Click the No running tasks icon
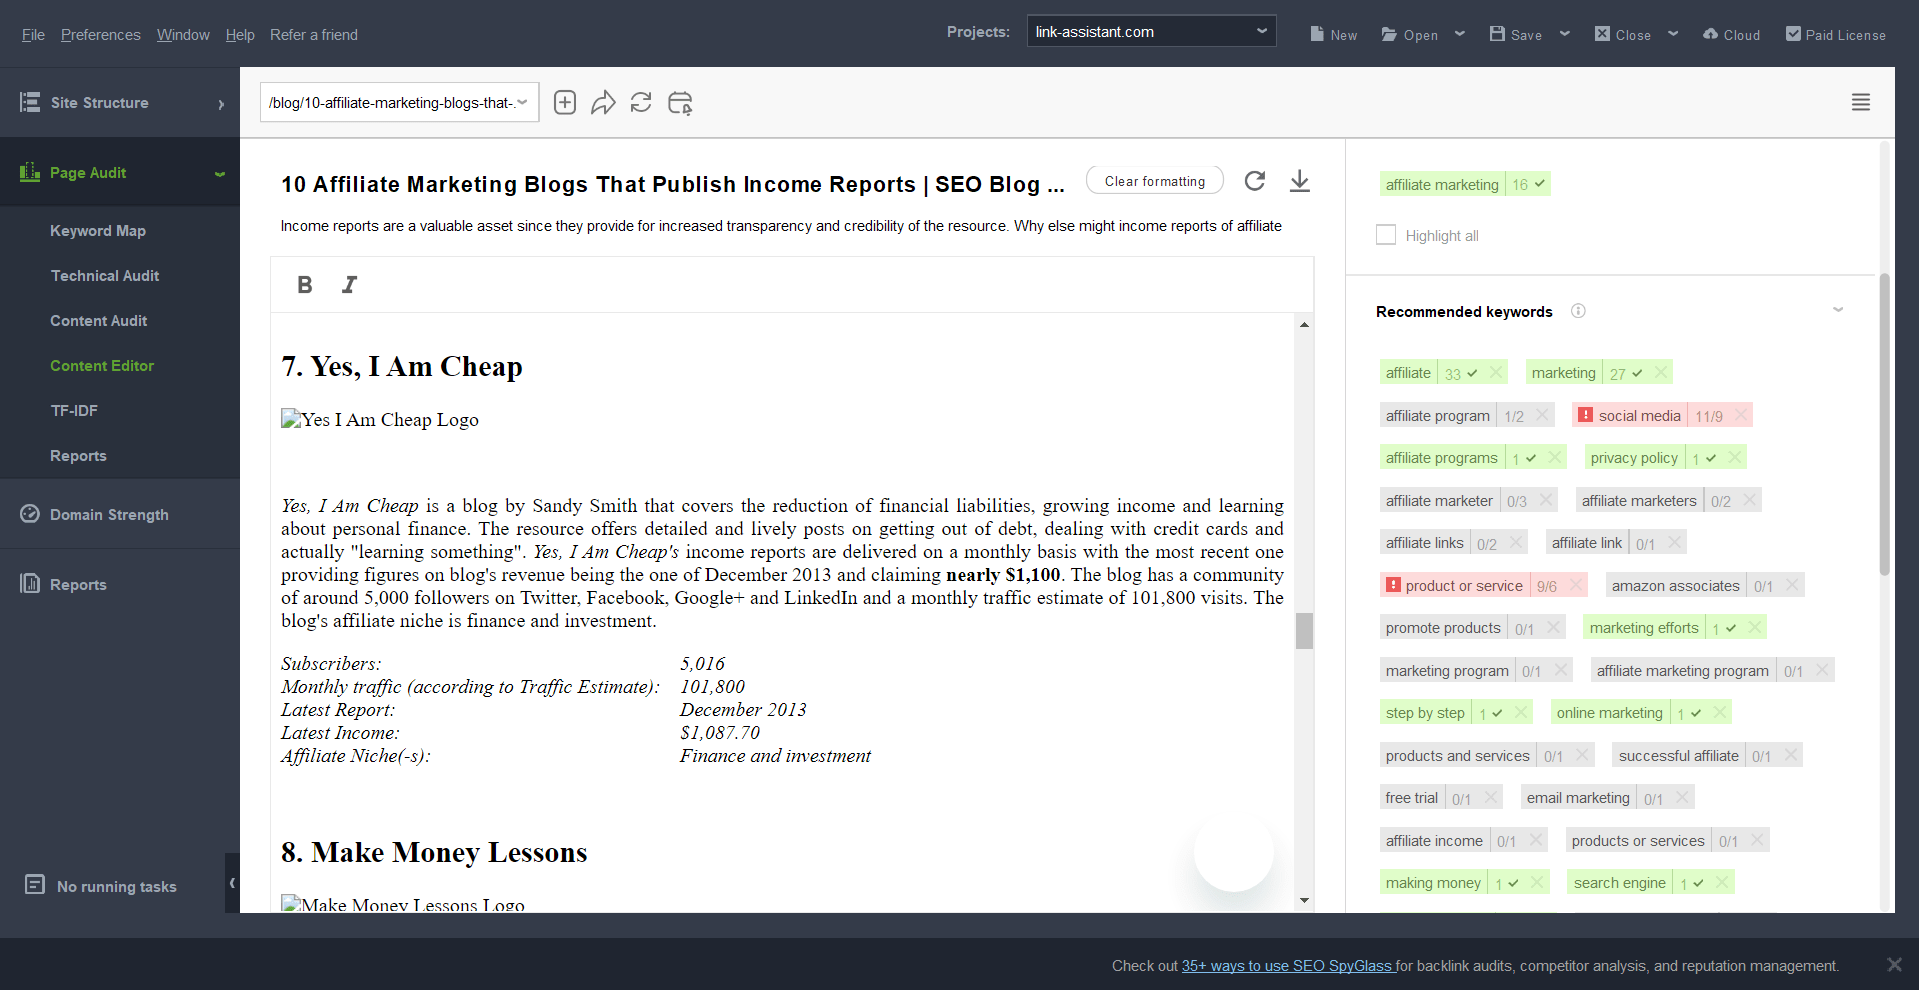 point(35,885)
